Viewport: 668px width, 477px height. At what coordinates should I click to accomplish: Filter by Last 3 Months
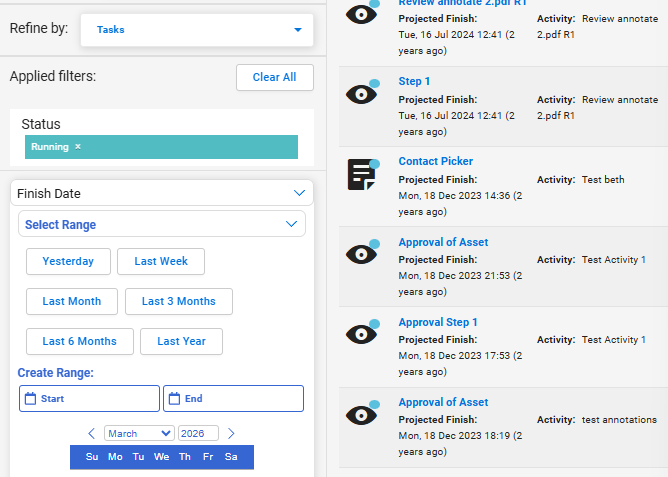click(x=178, y=301)
